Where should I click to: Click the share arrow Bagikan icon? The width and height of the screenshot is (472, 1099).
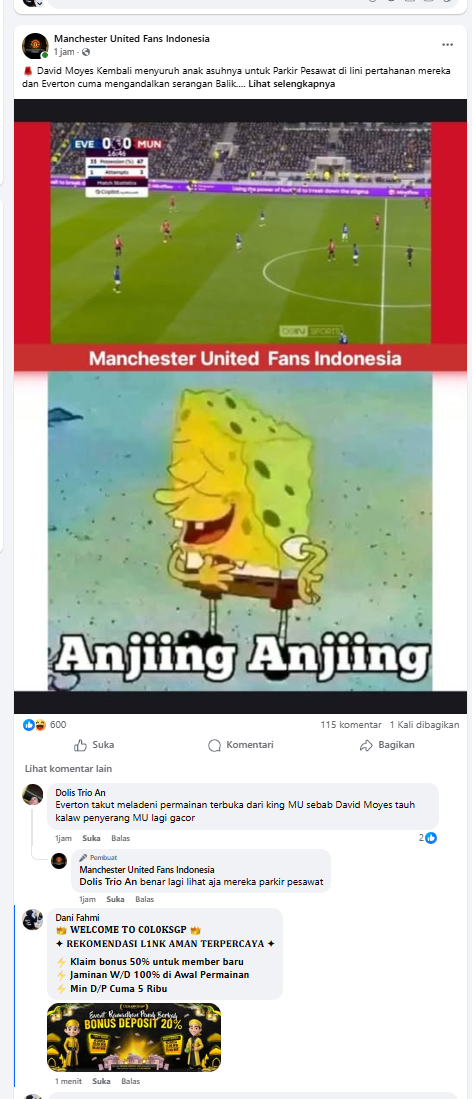tap(365, 745)
